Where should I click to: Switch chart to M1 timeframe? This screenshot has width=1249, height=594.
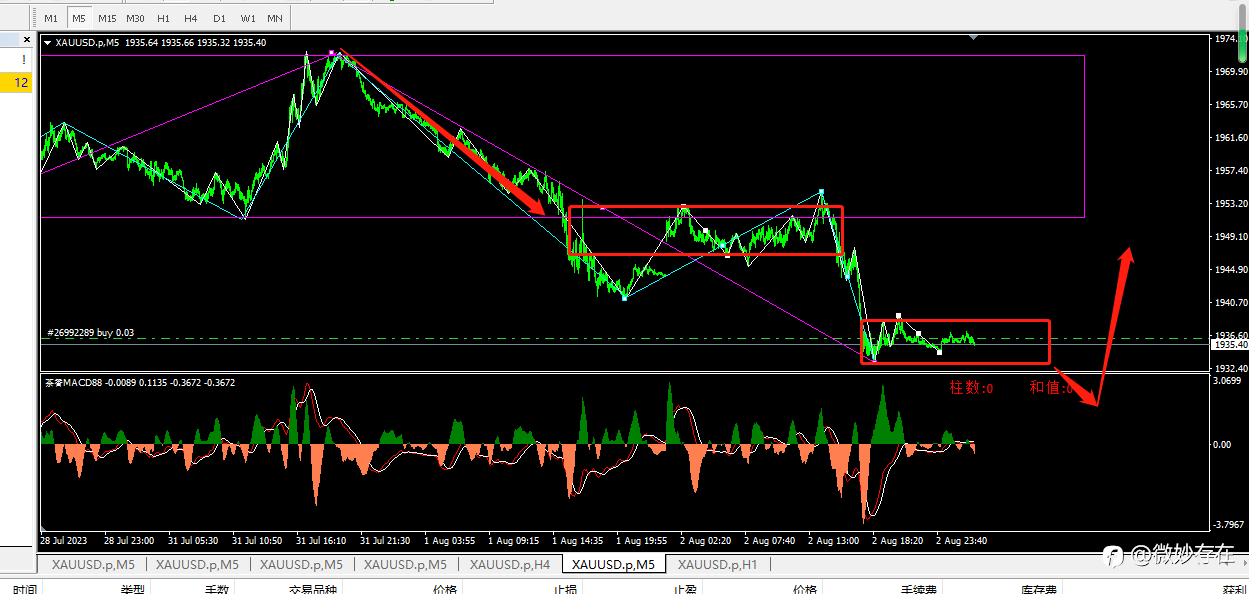click(51, 18)
